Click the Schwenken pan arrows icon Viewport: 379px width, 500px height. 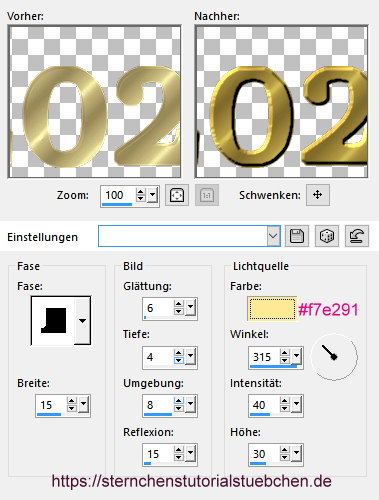coord(318,195)
